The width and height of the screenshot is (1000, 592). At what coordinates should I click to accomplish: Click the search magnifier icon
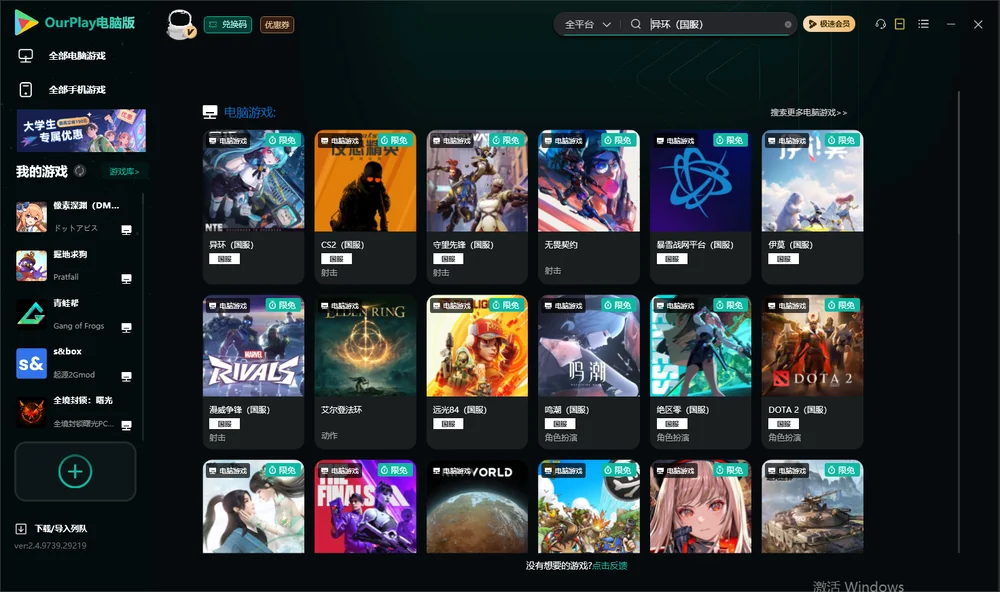636,24
